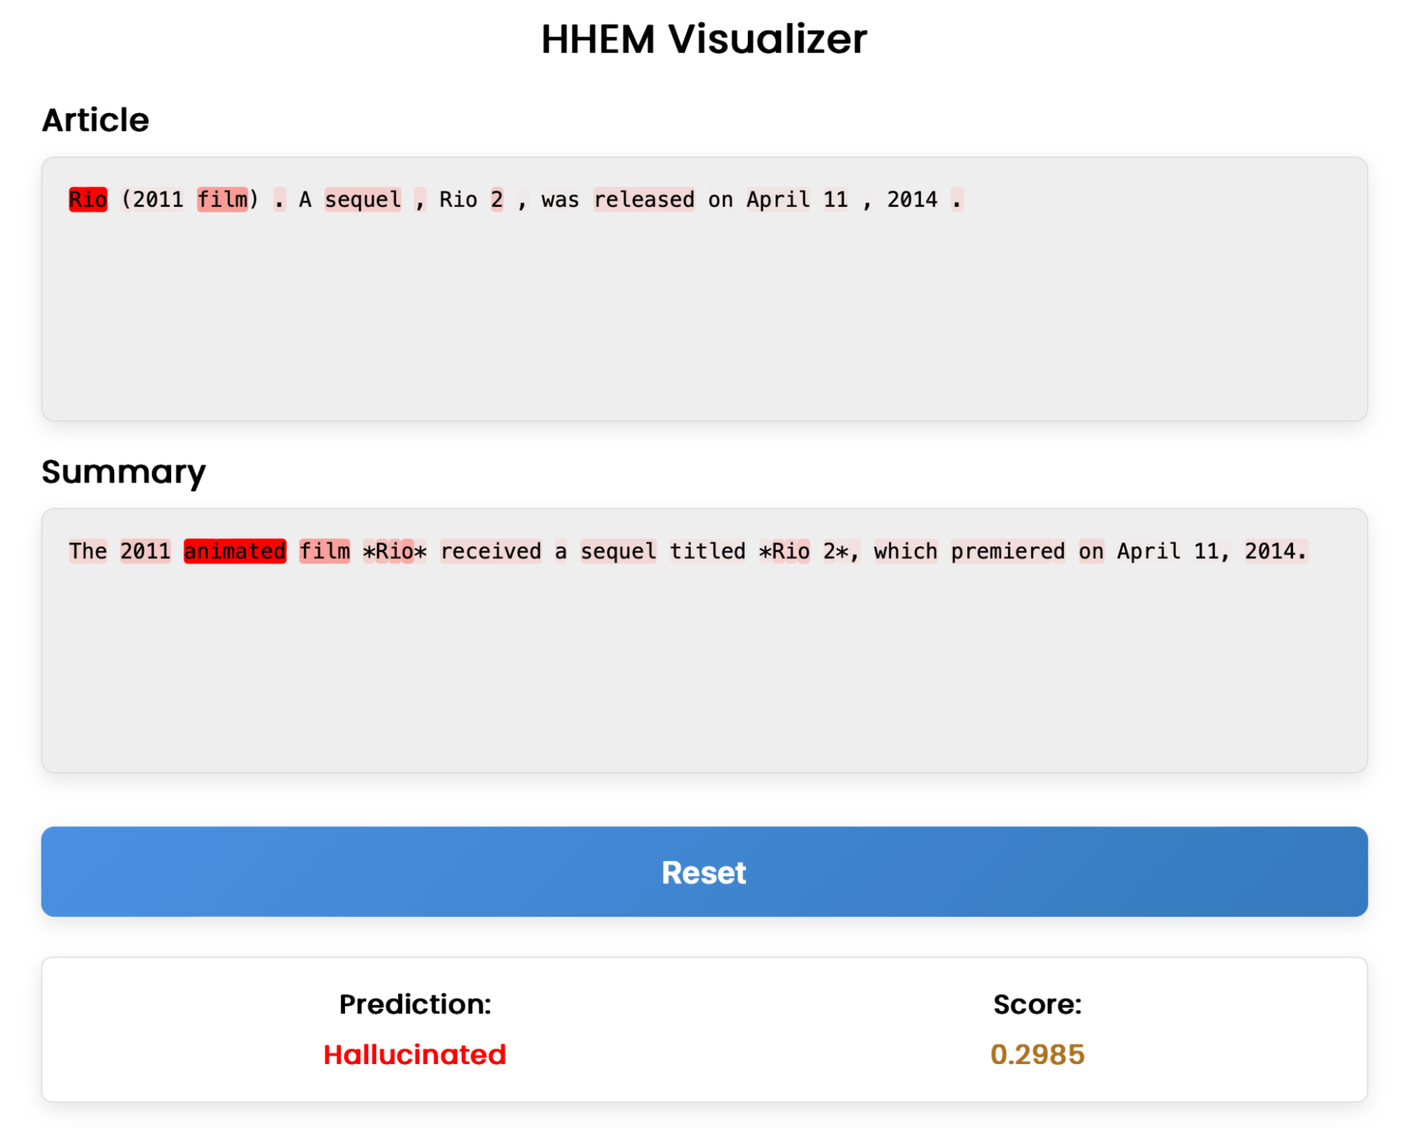Click inside the Article text box

tap(704, 320)
